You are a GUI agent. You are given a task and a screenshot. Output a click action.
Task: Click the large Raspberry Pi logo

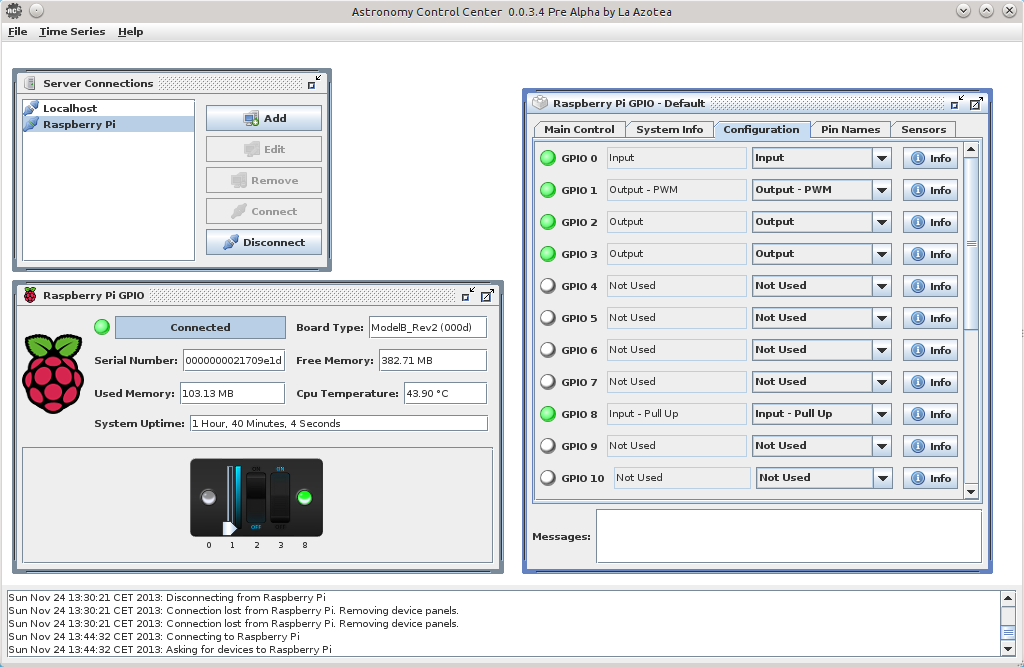(53, 374)
